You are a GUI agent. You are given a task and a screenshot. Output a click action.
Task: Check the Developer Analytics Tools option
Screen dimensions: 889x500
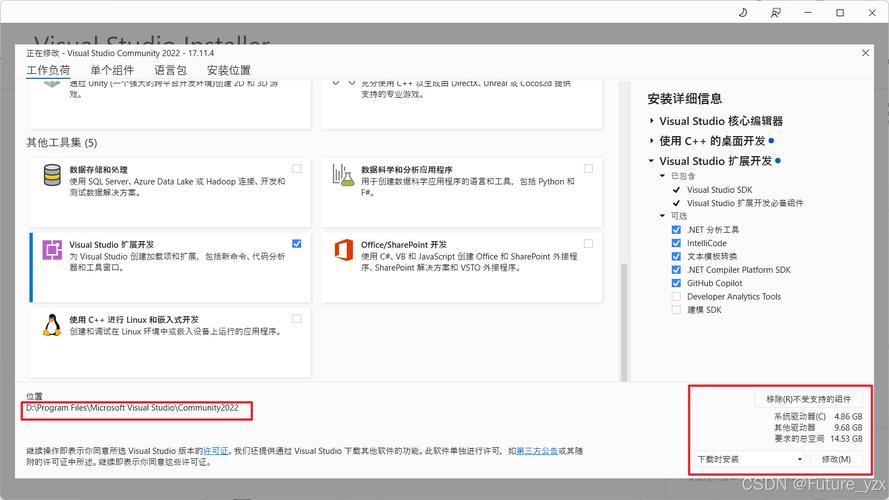[676, 296]
